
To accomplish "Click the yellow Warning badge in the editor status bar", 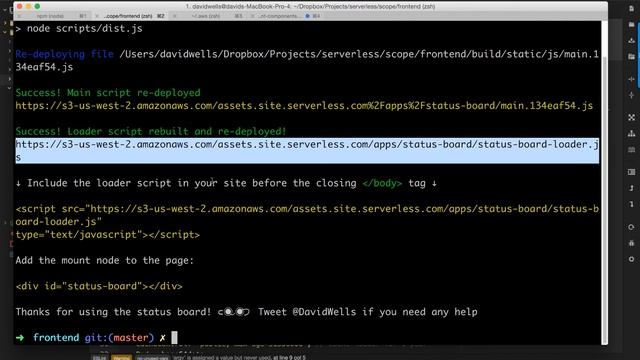I will 121,358.
